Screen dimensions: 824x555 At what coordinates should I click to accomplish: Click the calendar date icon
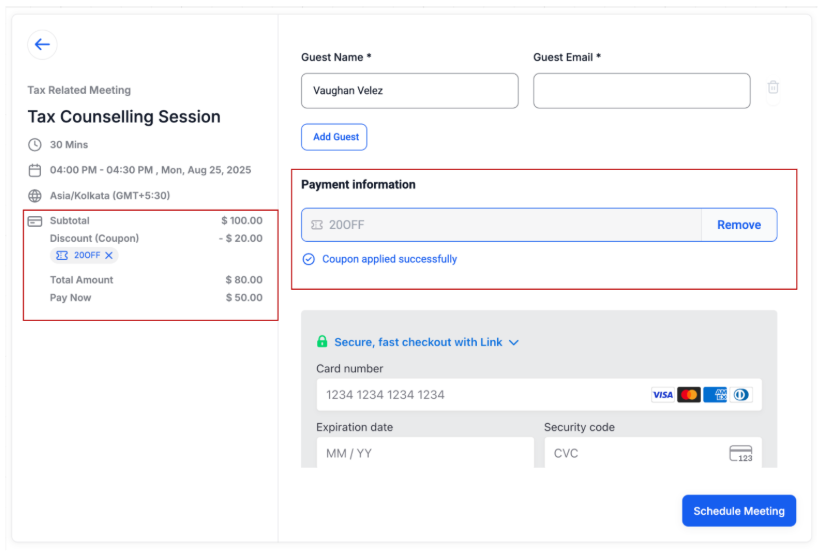[x=35, y=171]
